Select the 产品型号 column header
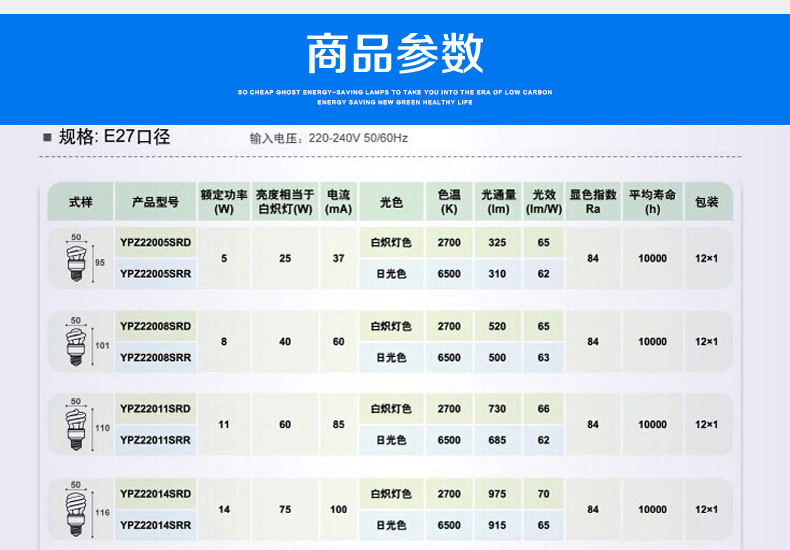Screen dimensions: 790x550 point(155,202)
